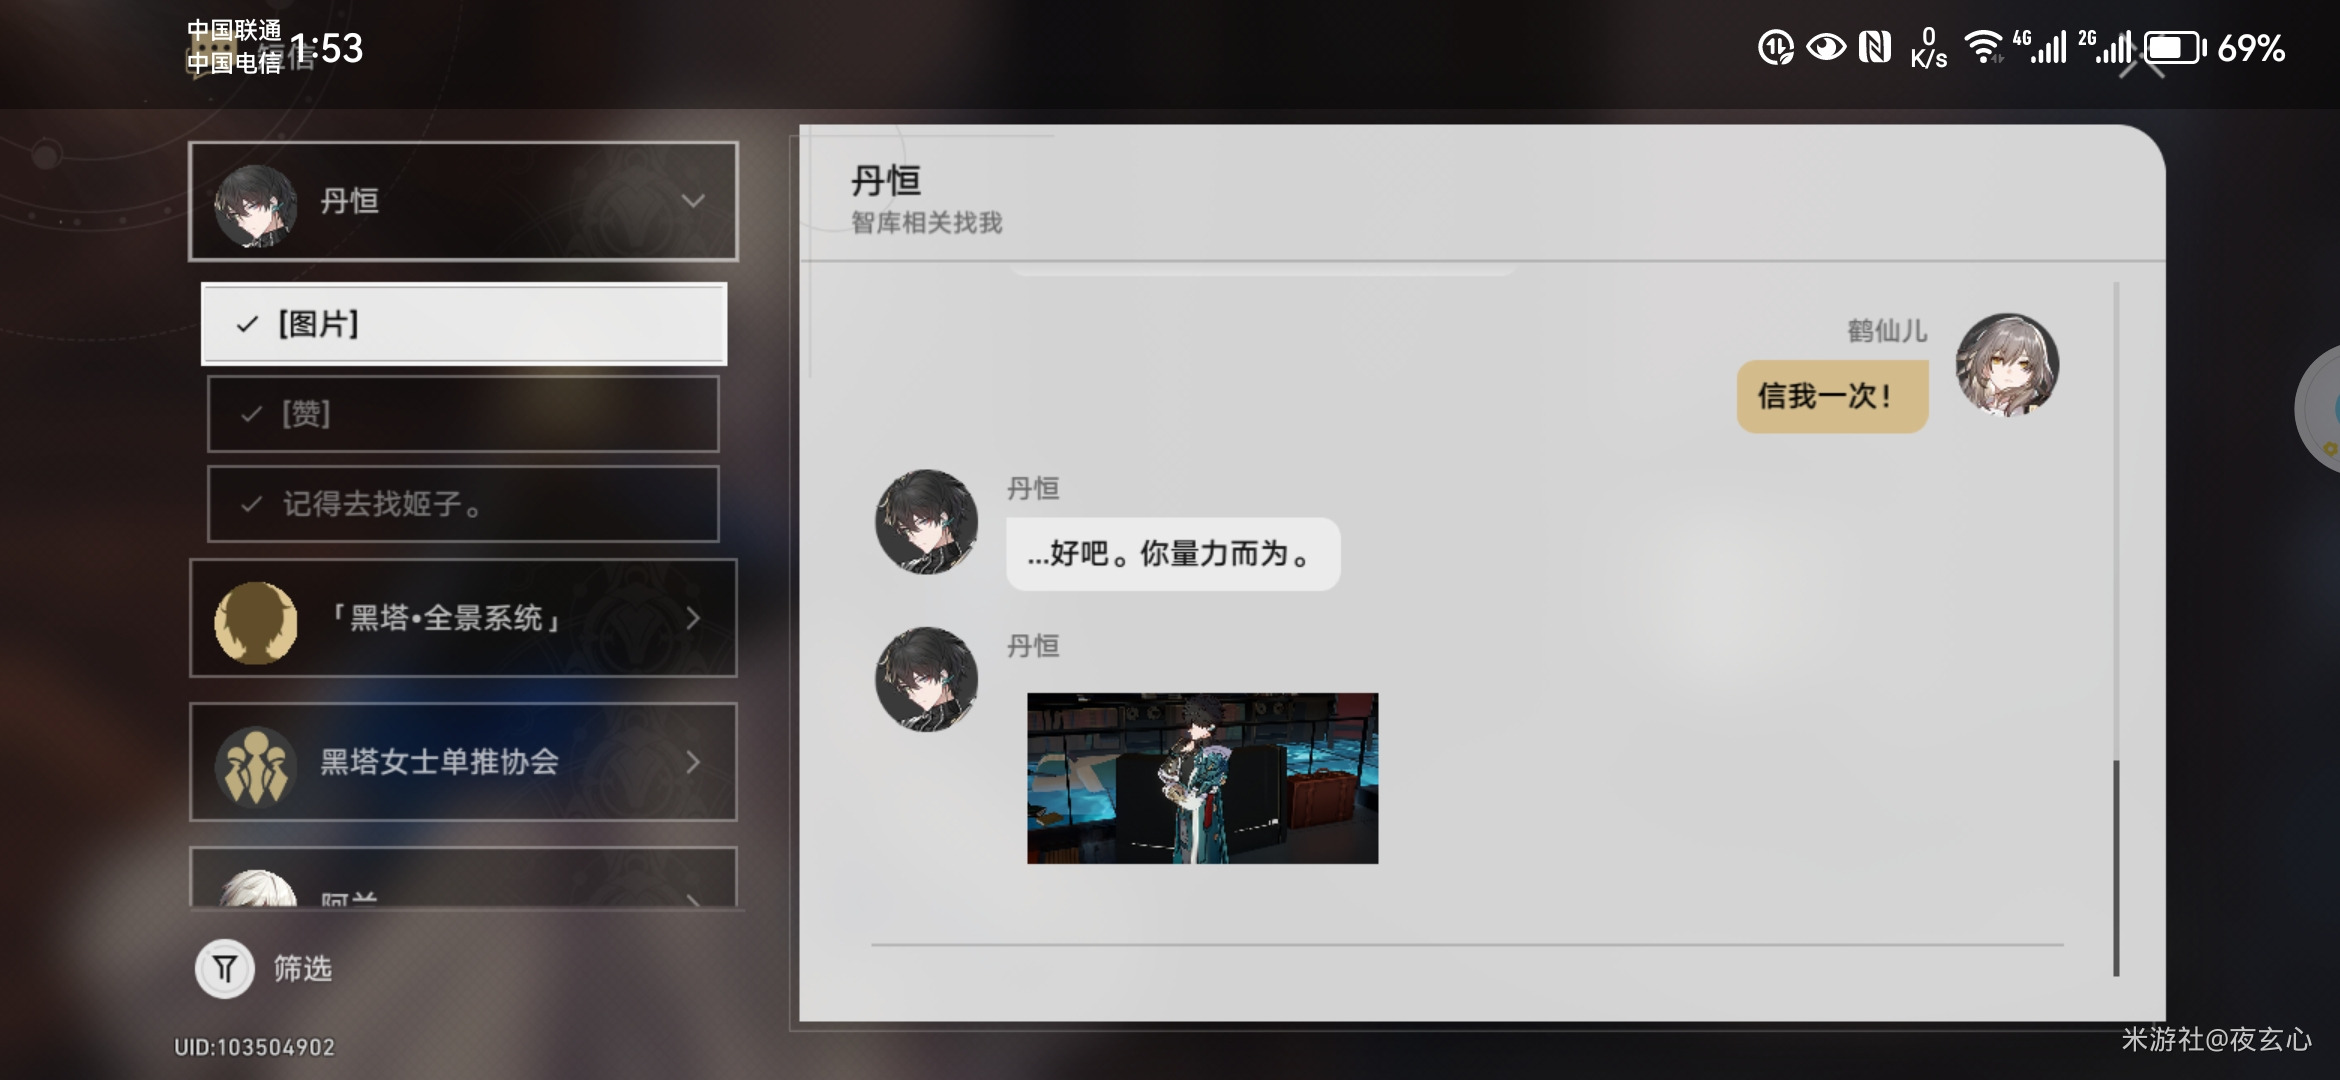
Task: Select the checked [赞] conversation entry
Action: click(x=463, y=414)
